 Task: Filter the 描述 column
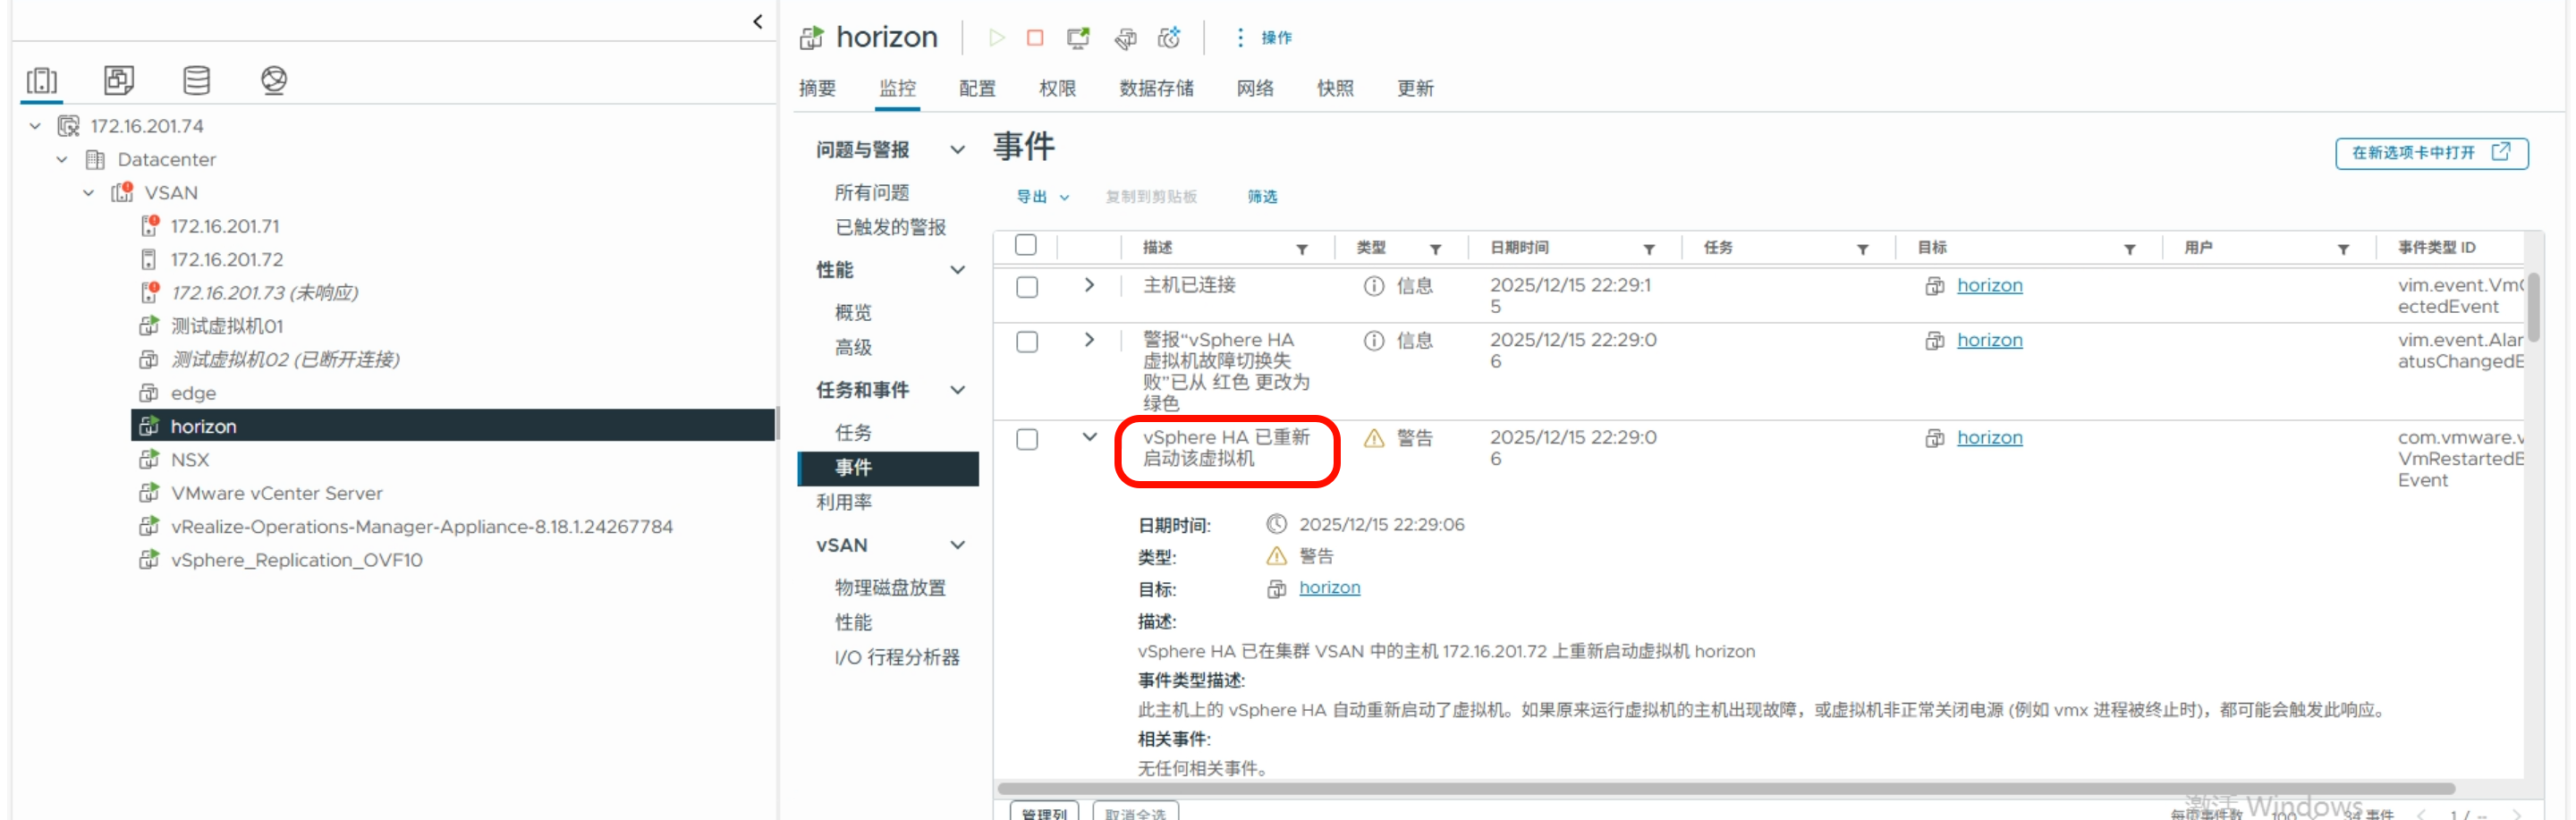point(1302,249)
